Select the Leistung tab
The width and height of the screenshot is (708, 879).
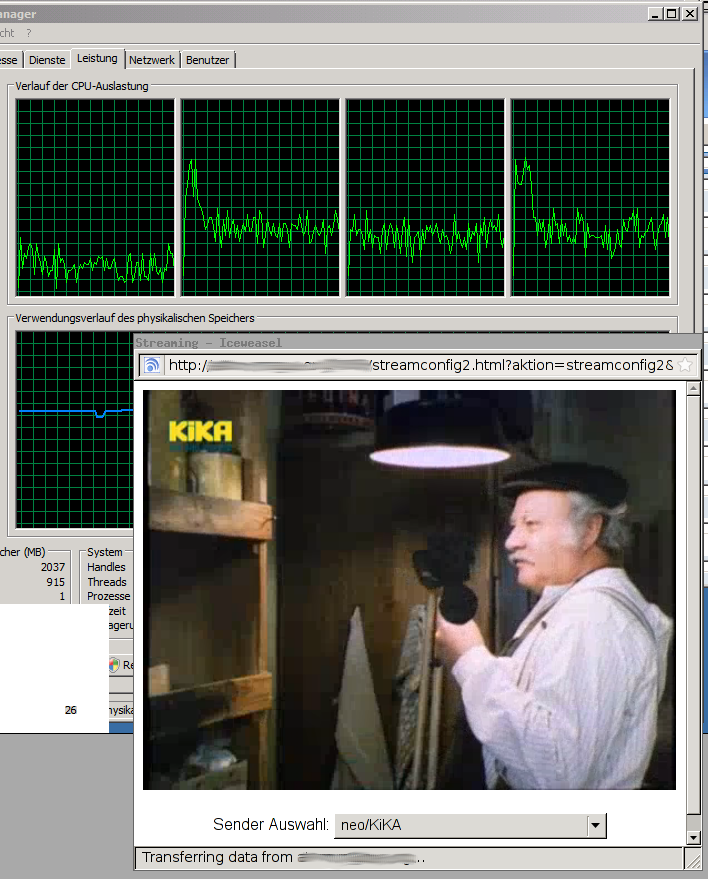[97, 58]
